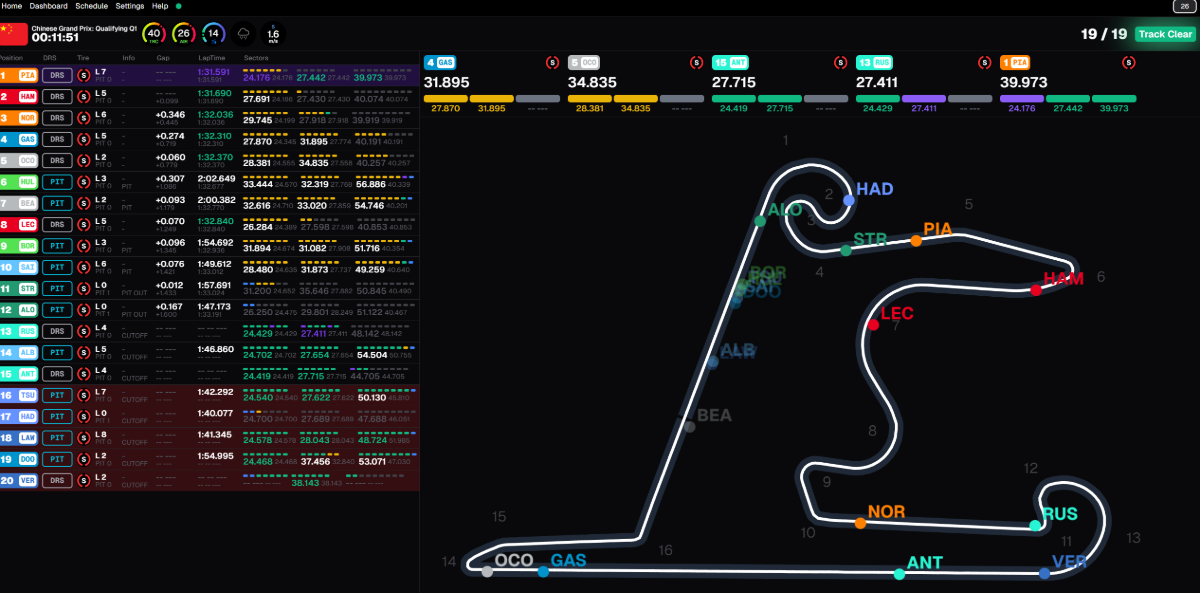
Task: Open the Settings menu
Action: pyautogui.click(x=130, y=6)
